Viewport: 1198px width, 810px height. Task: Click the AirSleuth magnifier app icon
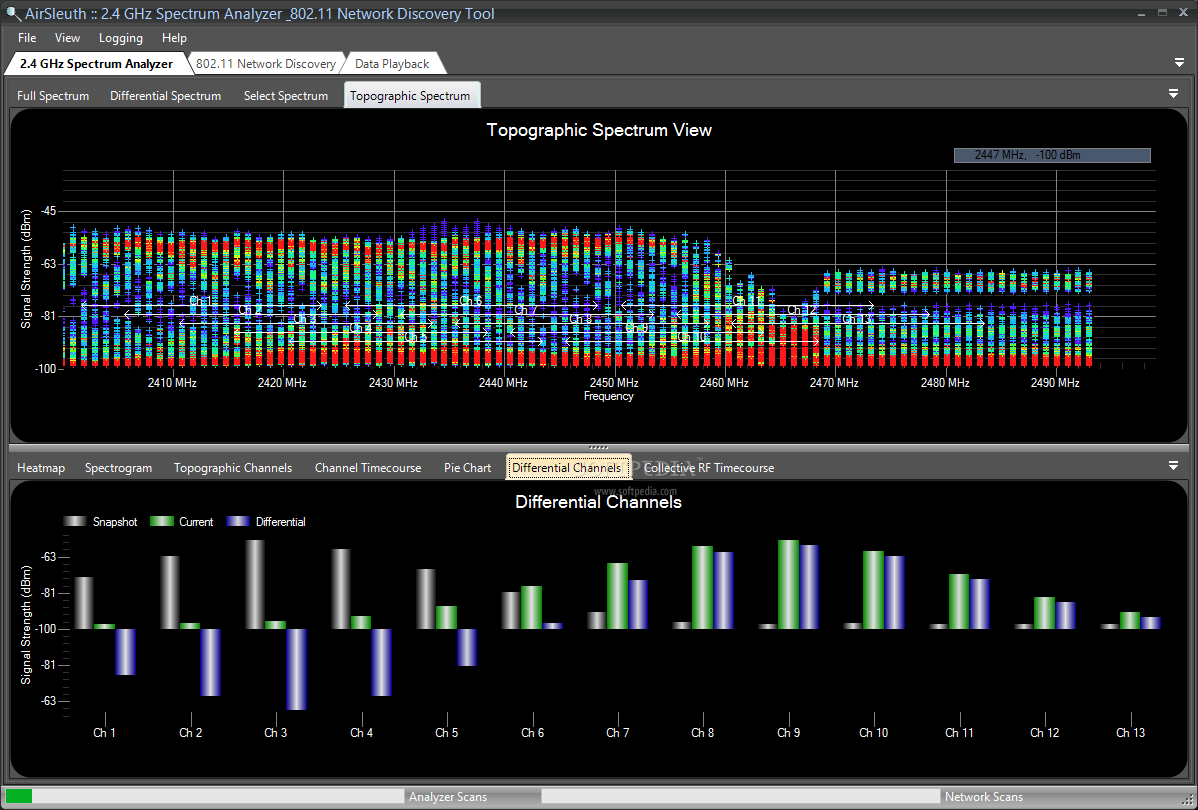[x=12, y=13]
